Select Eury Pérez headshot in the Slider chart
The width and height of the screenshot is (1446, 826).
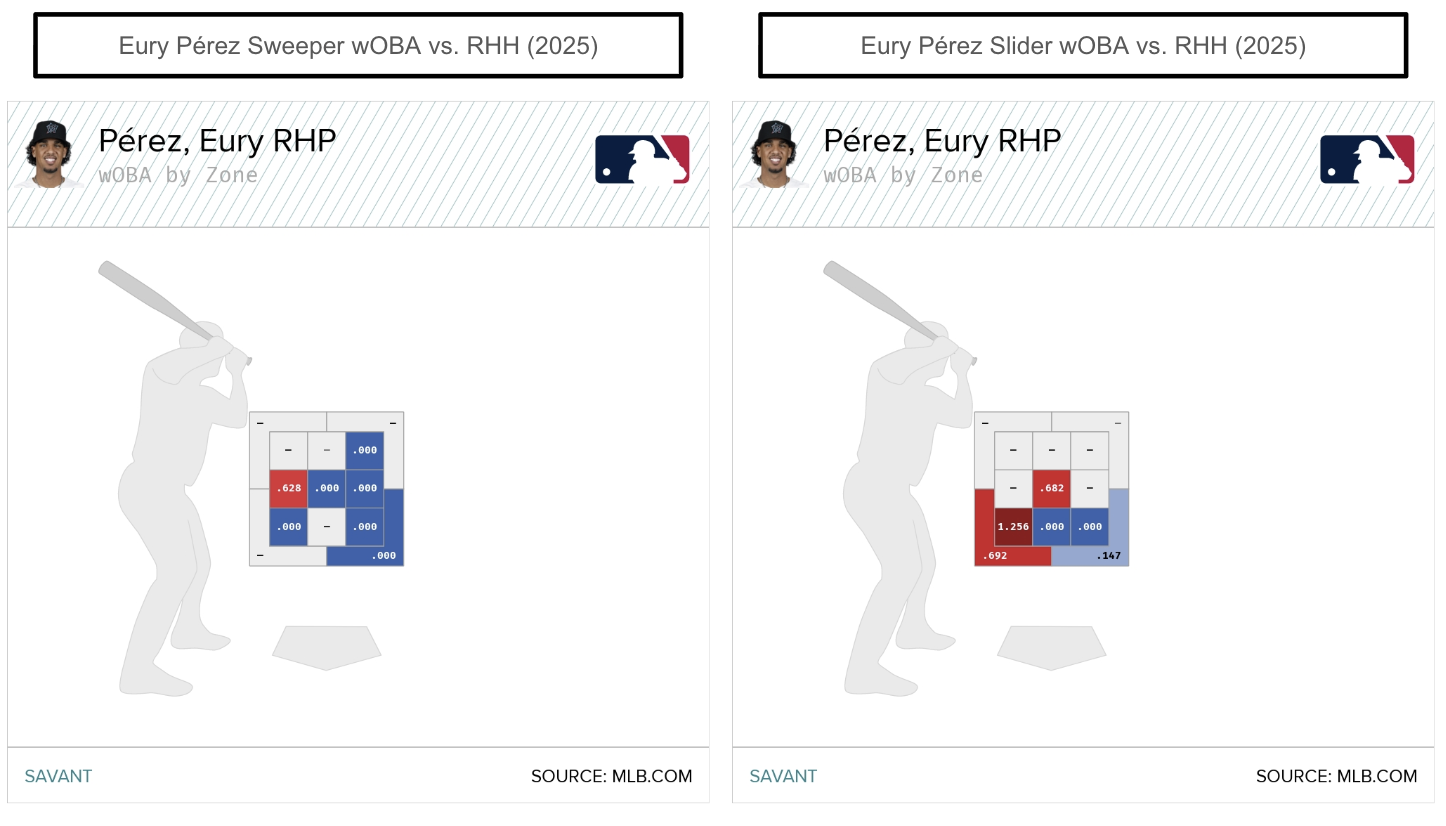772,154
